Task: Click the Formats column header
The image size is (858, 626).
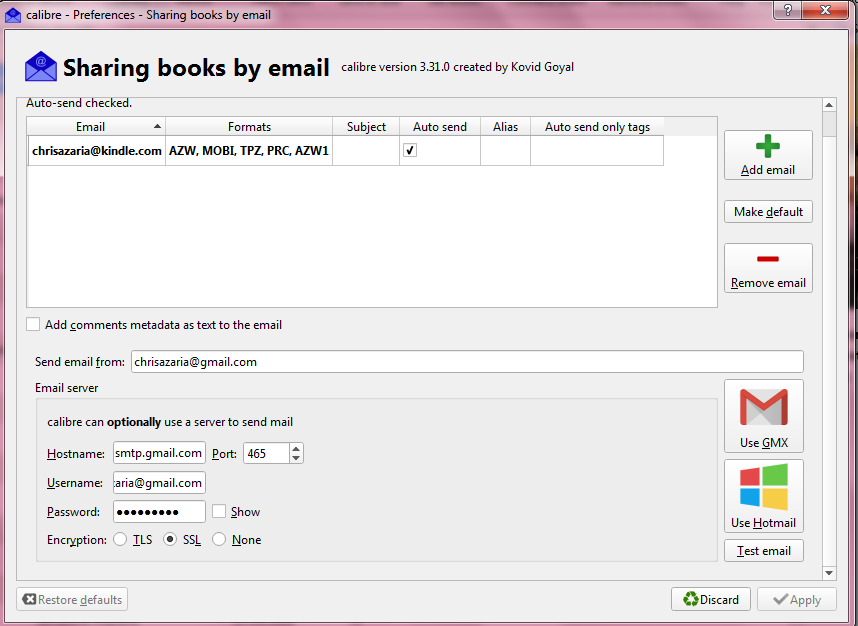Action: [x=249, y=126]
